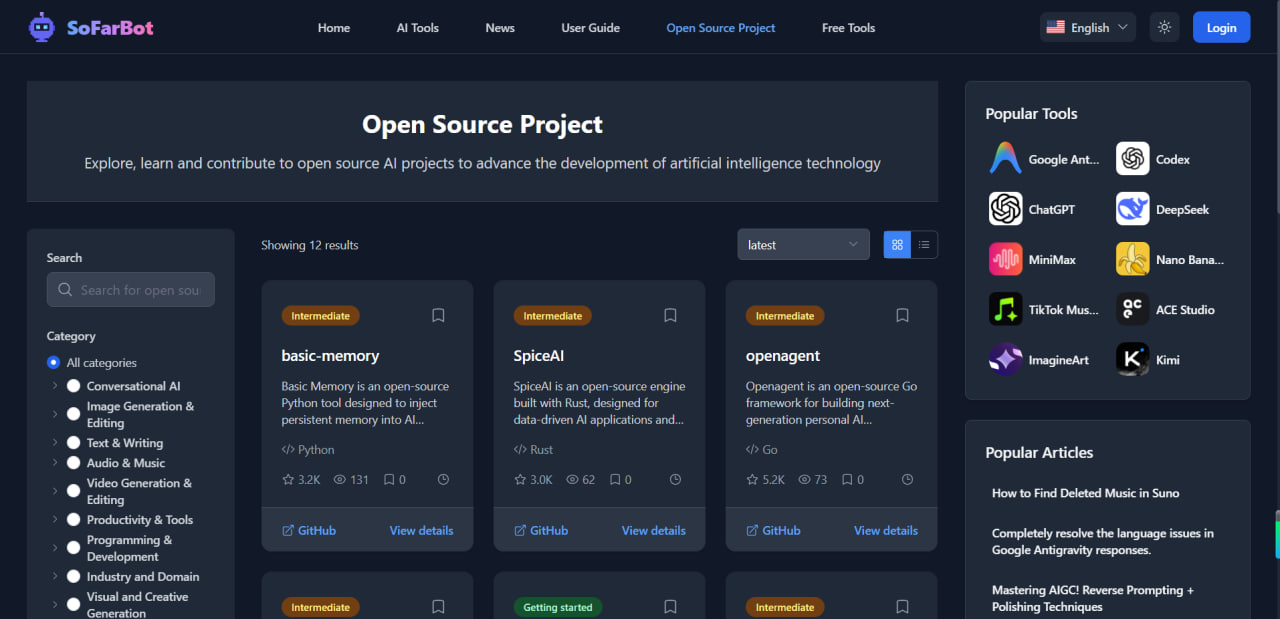Click the SoFarBot robot logo icon

(x=42, y=27)
